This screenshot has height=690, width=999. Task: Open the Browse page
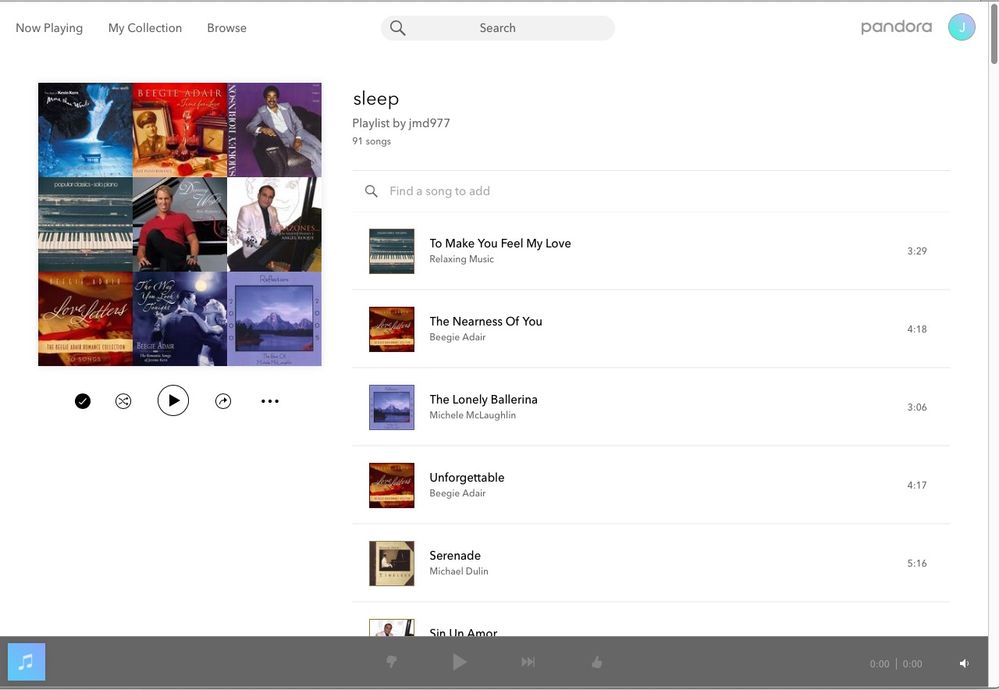coord(227,28)
